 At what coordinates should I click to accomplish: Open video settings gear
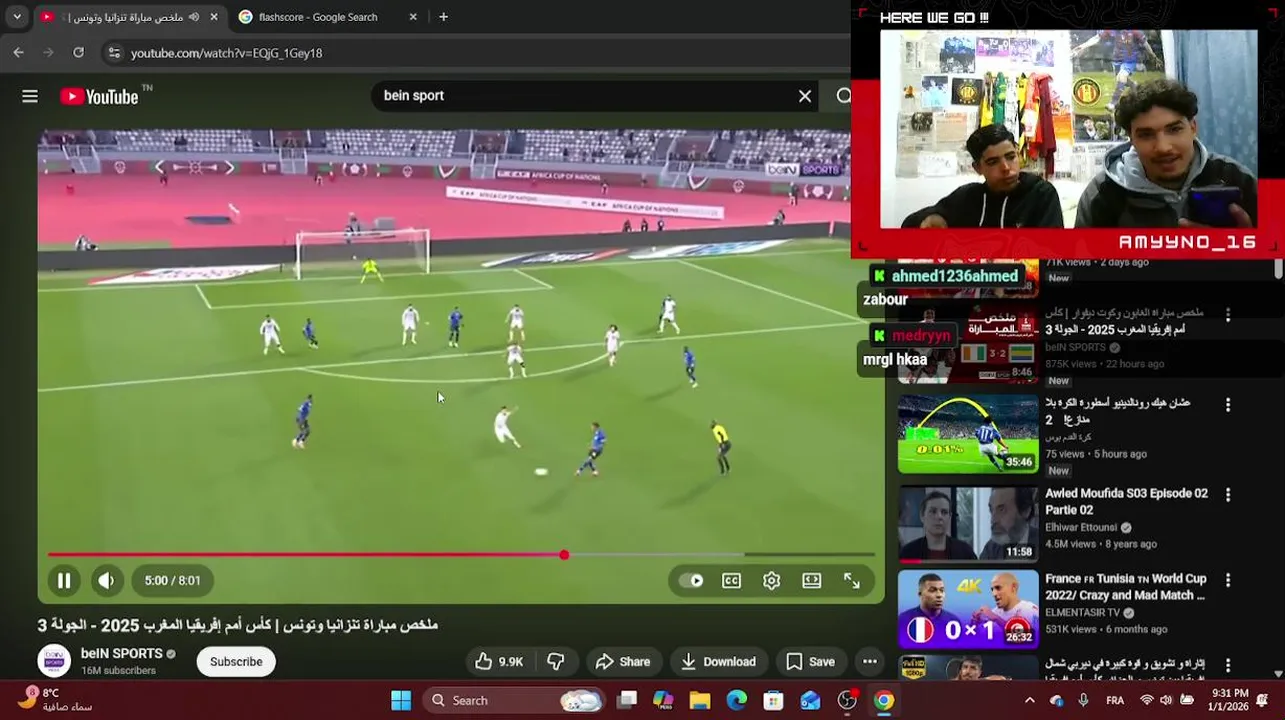[772, 580]
